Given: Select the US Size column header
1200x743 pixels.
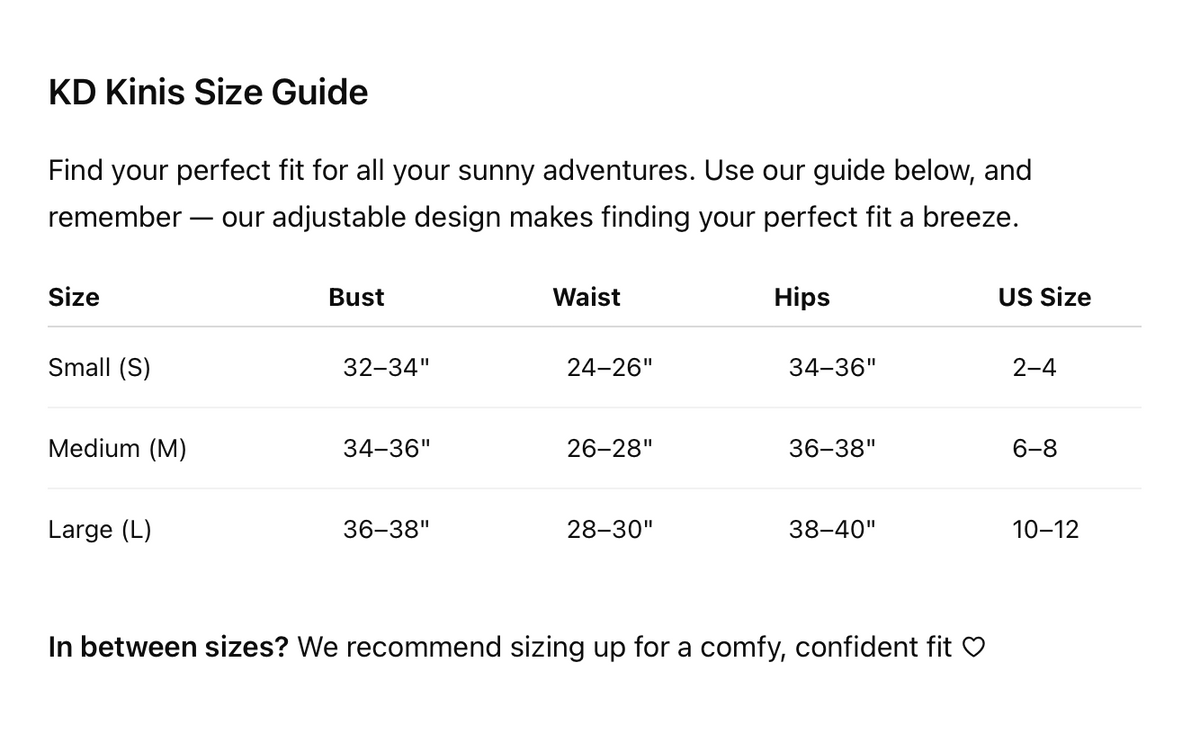Looking at the screenshot, I should [x=1044, y=297].
